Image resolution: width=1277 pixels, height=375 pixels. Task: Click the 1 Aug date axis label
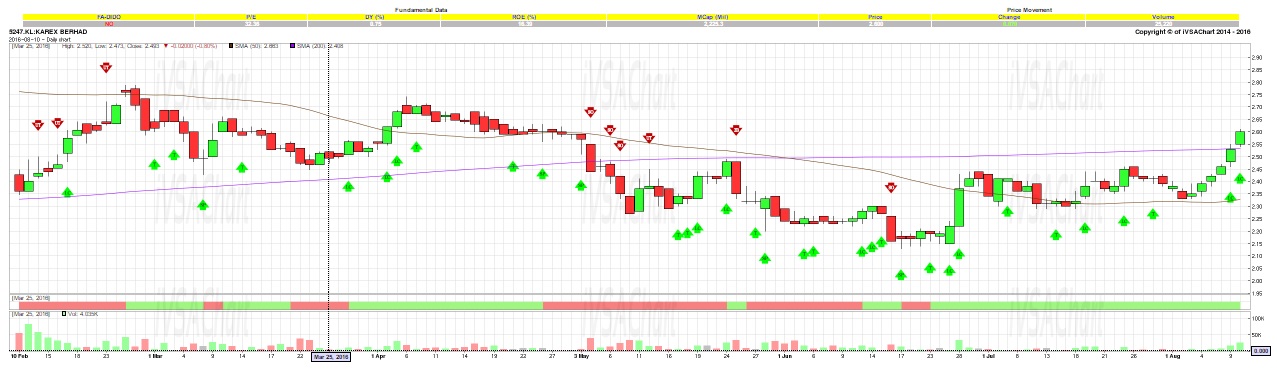point(1174,355)
